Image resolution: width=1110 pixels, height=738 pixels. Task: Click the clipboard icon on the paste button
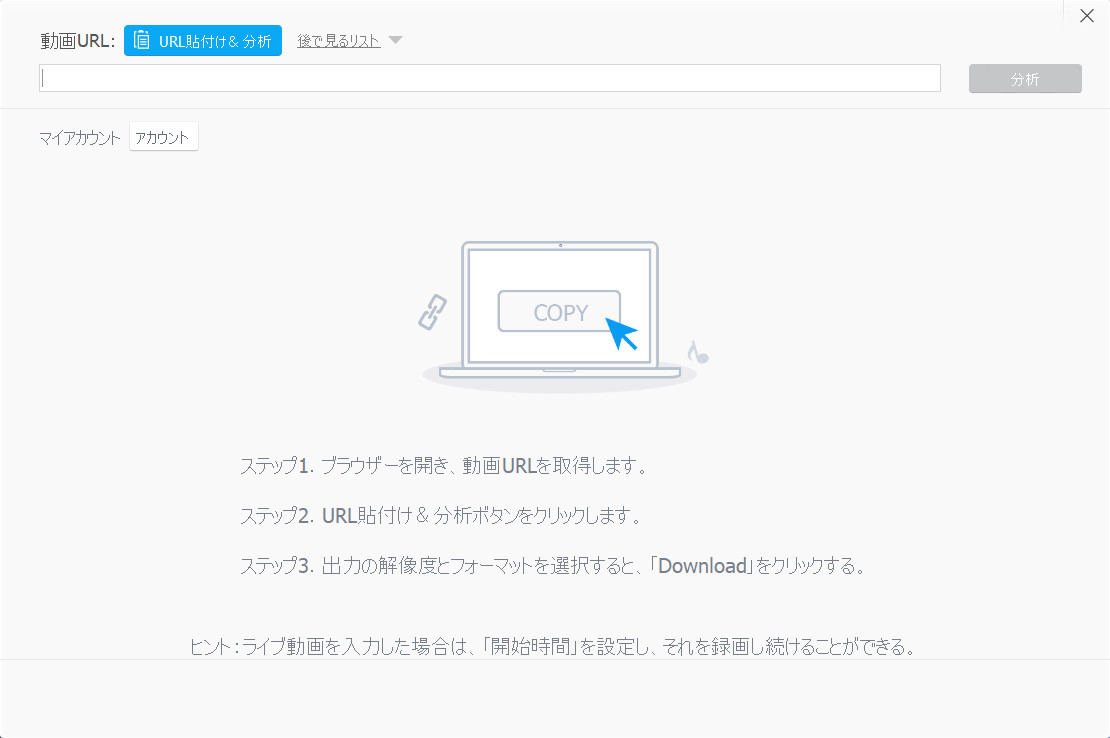[x=142, y=41]
